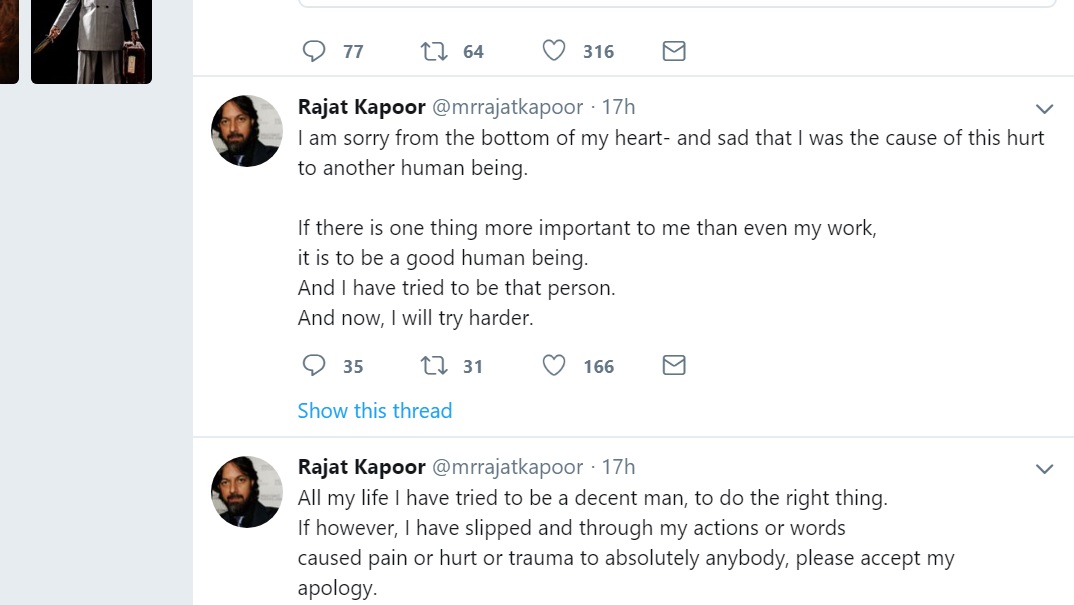Like the tweet with 316 likes
This screenshot has width=1074, height=605.
tap(554, 51)
